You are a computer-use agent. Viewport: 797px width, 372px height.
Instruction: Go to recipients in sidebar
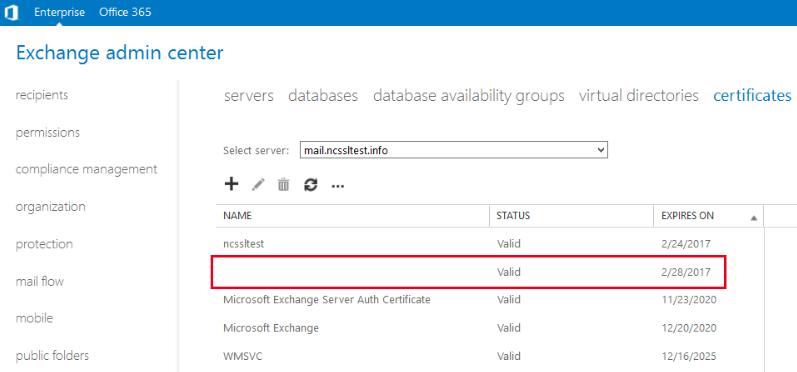(x=42, y=95)
